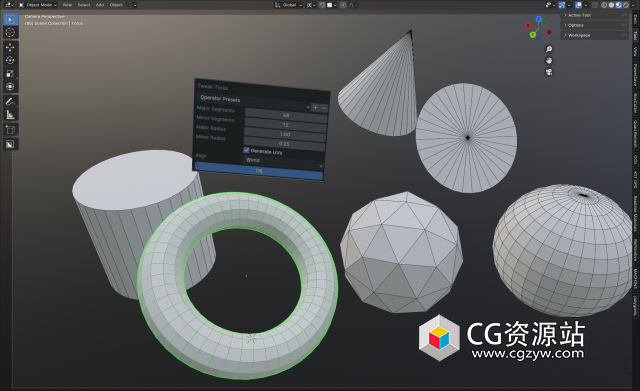Select the icosphere object in viewport

402,252
